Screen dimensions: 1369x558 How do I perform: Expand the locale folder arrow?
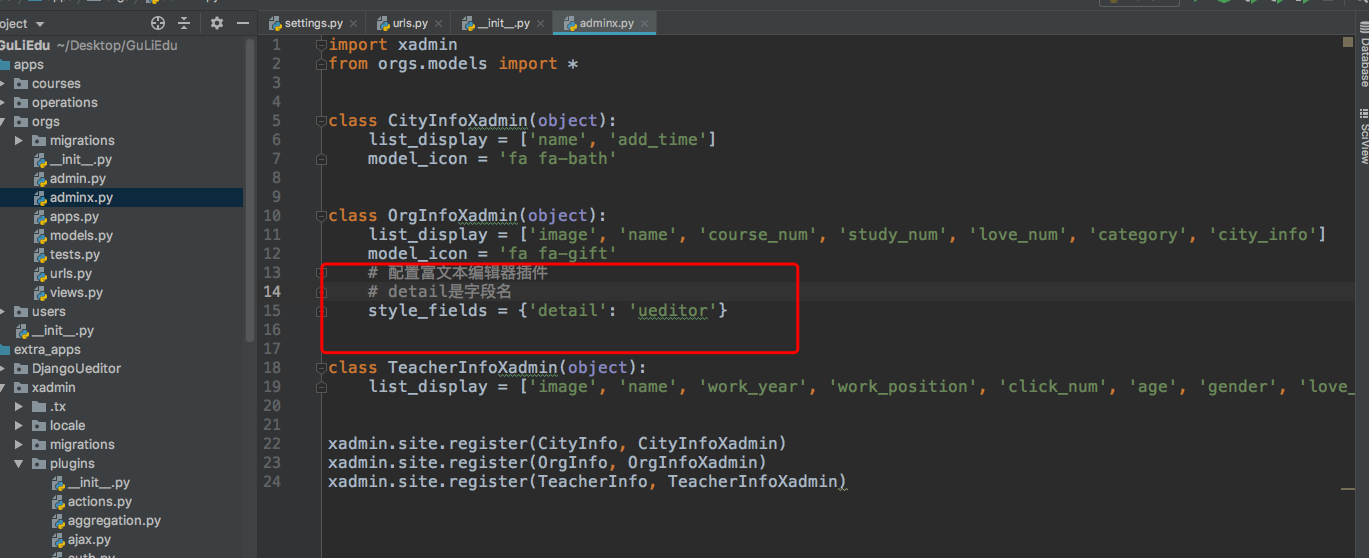tap(19, 425)
